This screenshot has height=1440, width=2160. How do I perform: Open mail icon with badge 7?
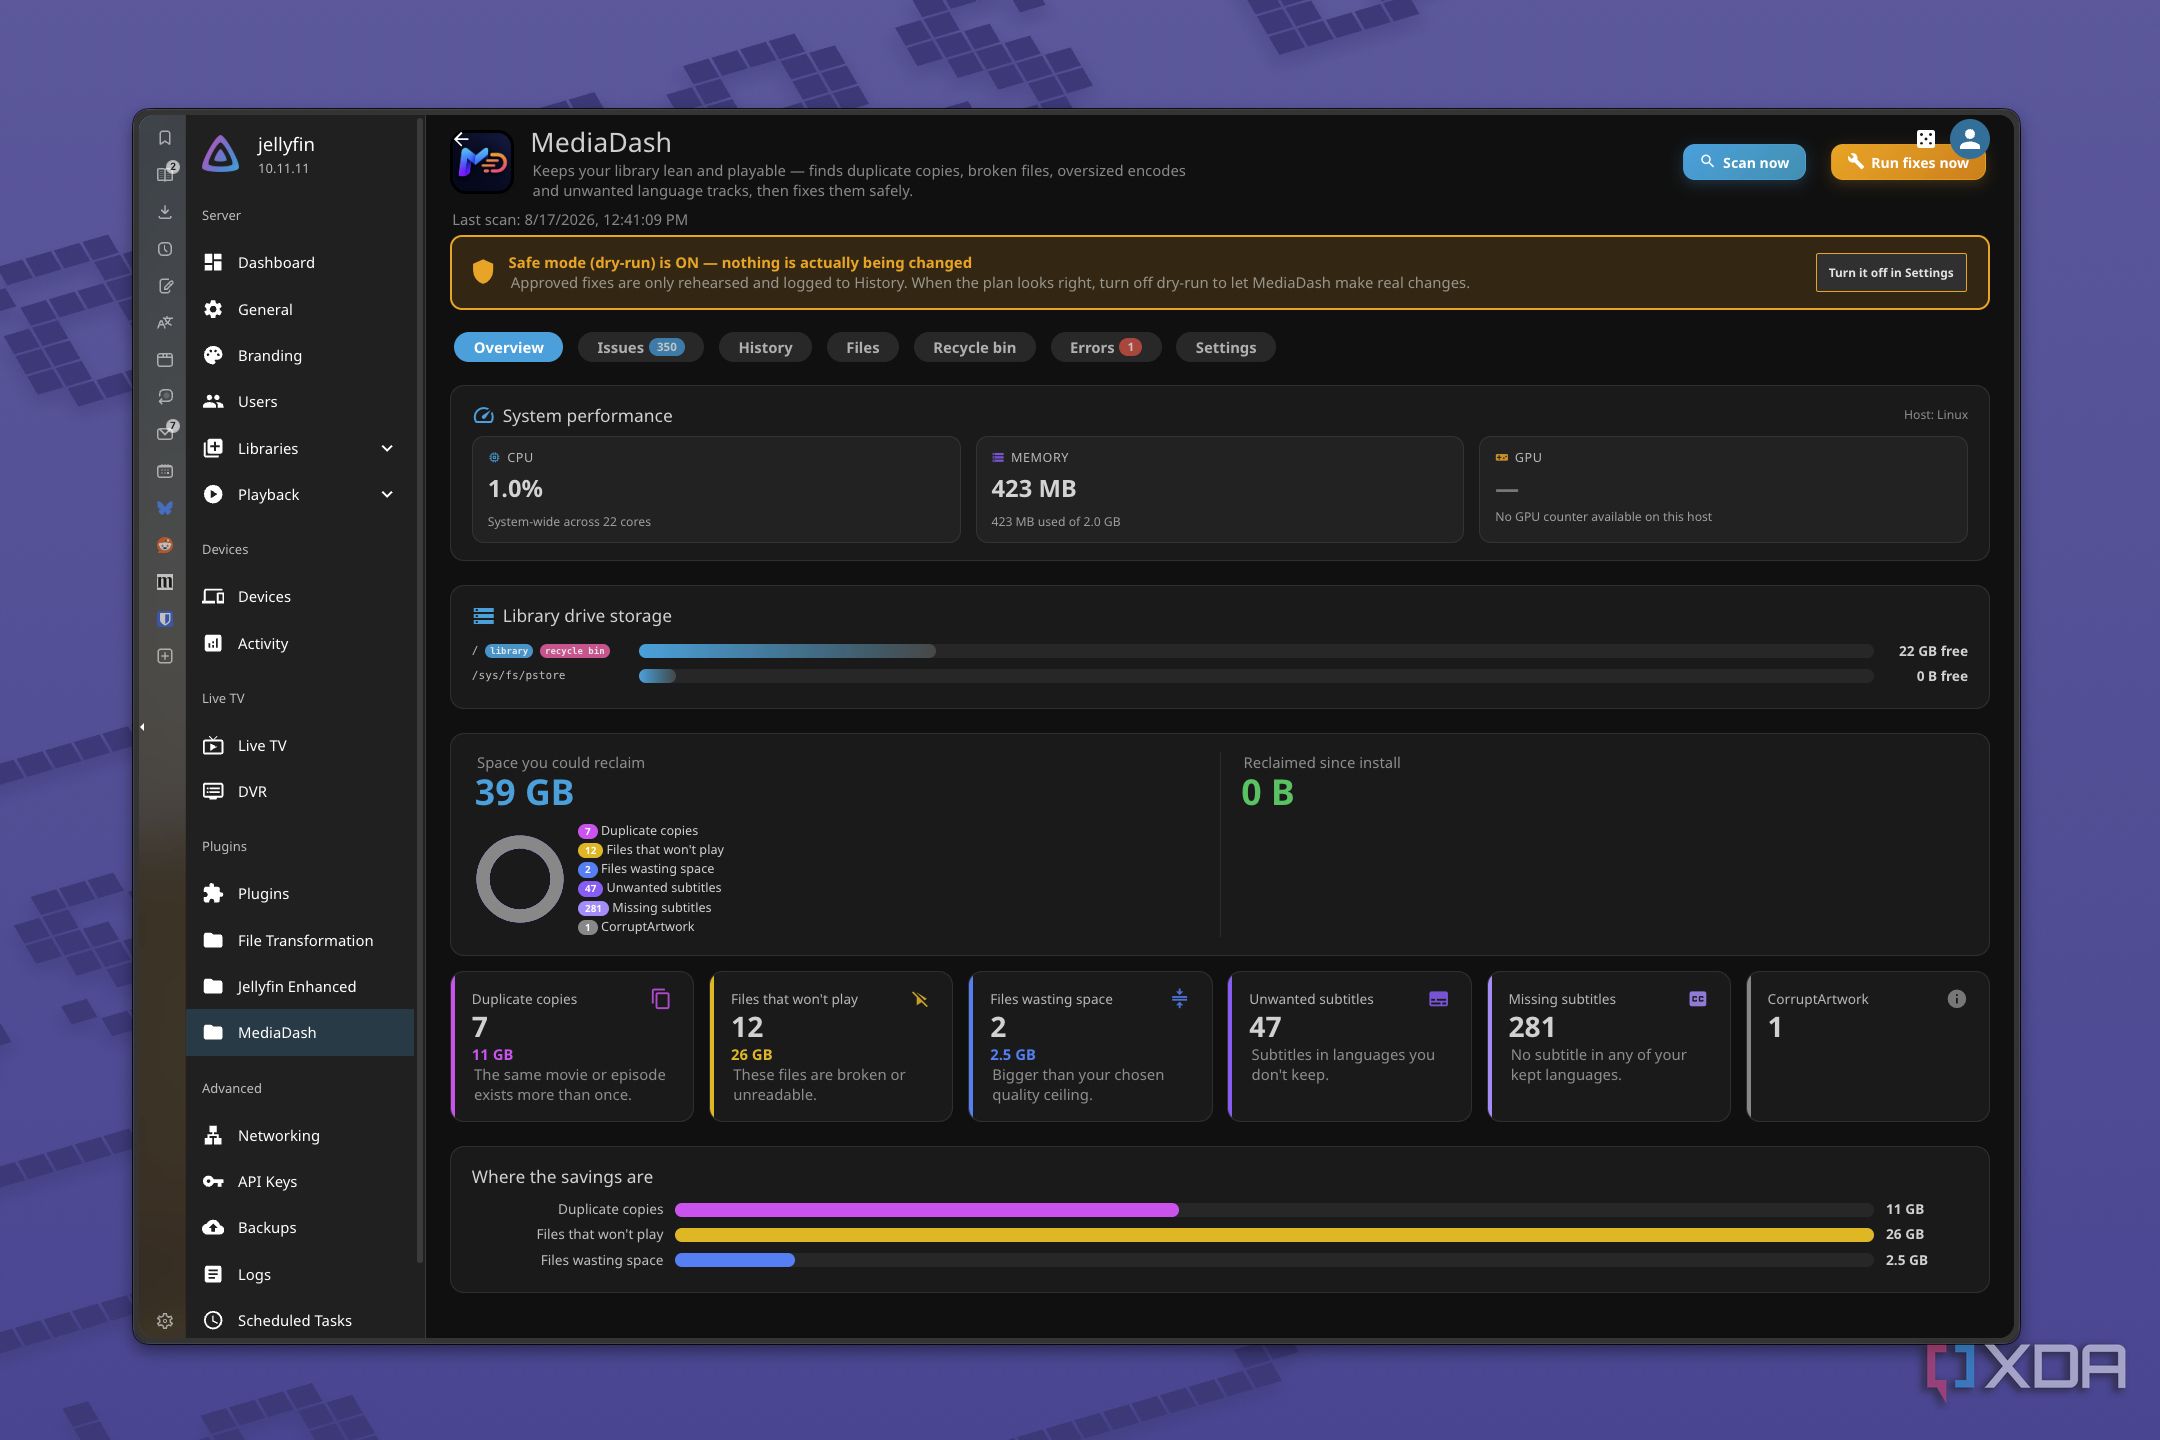[166, 432]
